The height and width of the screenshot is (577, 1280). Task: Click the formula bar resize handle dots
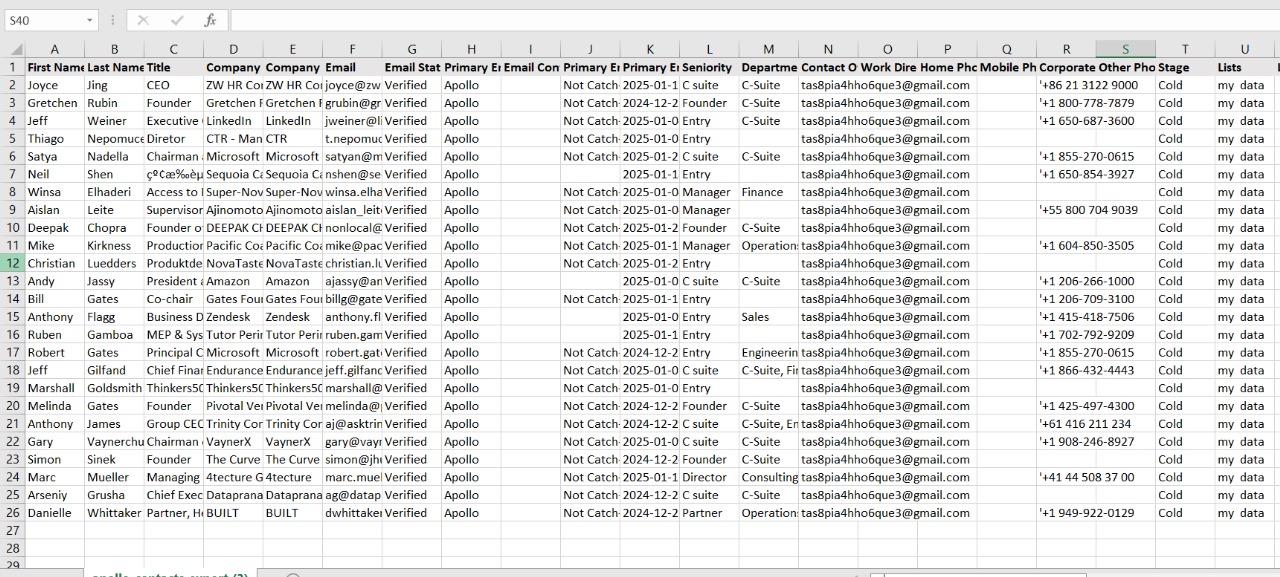click(x=113, y=20)
